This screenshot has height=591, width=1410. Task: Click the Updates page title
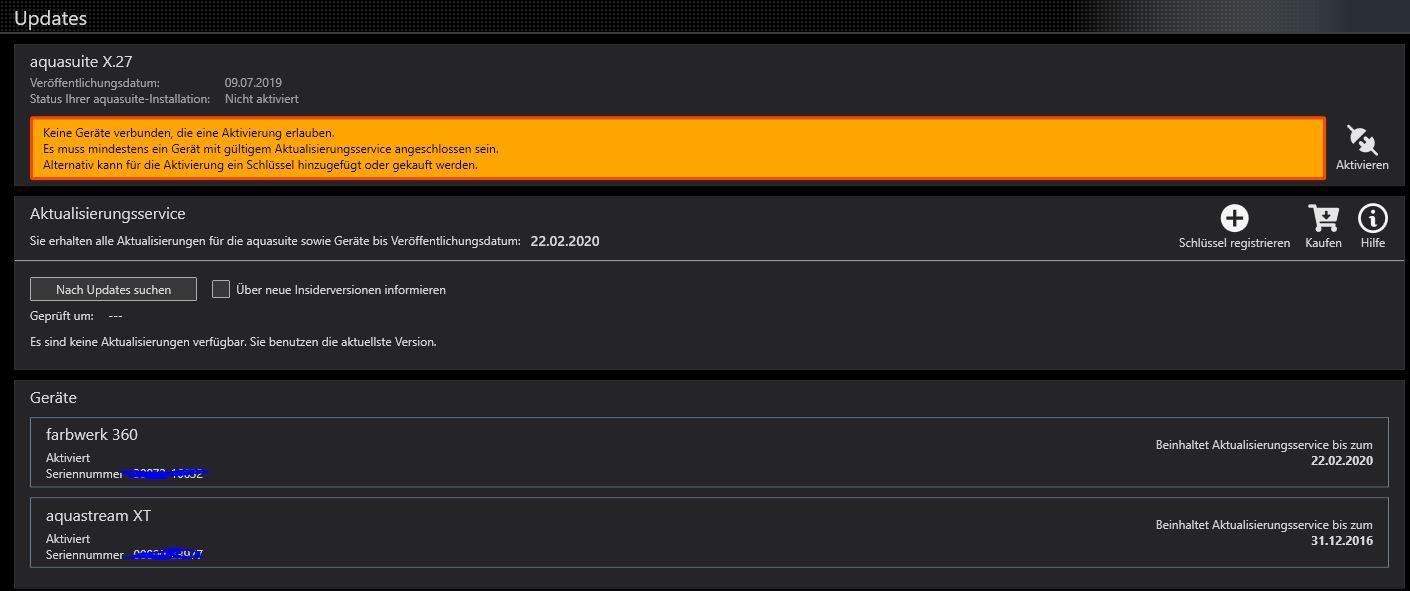point(50,18)
